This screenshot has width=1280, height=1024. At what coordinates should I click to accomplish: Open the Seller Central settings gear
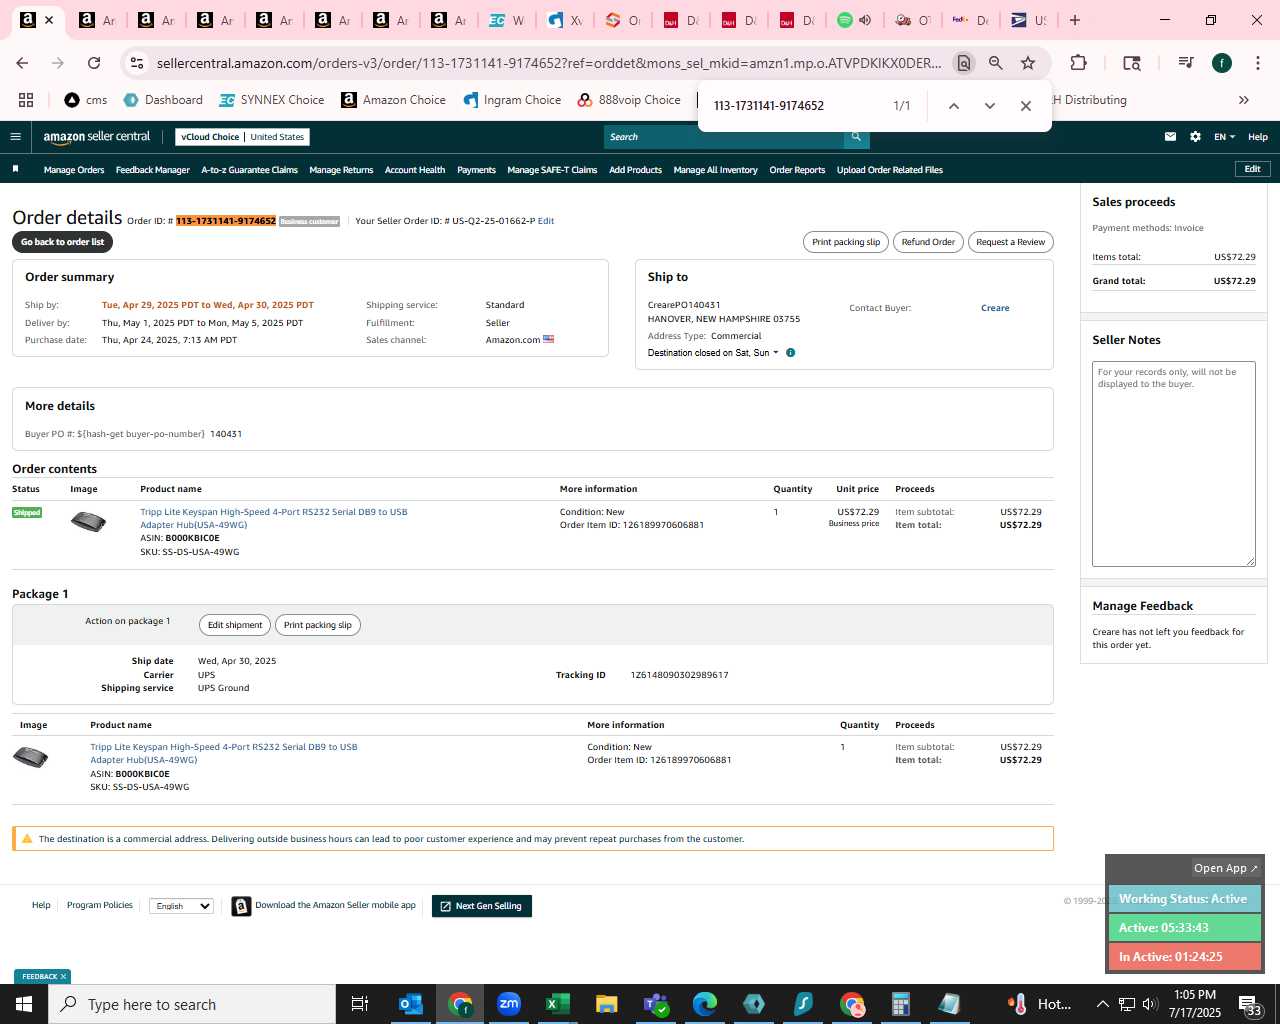(1195, 137)
